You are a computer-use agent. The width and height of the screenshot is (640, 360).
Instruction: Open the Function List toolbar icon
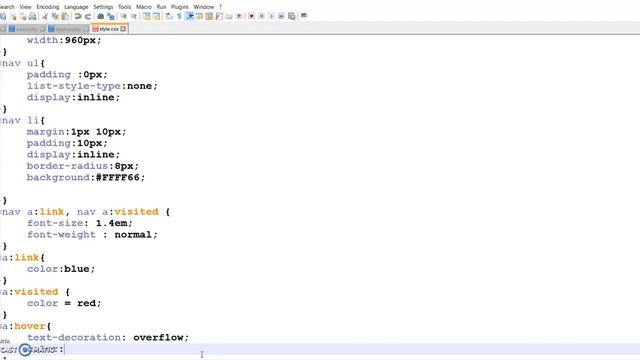coord(219,16)
